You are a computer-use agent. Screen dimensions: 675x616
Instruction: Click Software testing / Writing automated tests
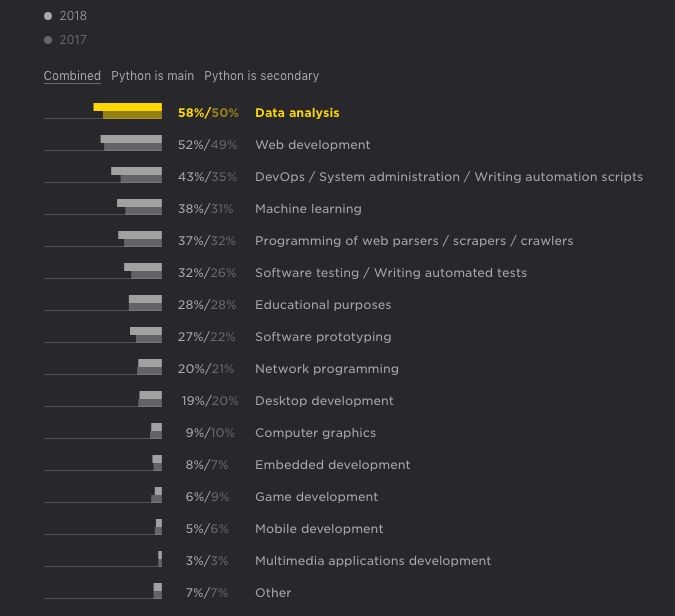click(x=391, y=273)
